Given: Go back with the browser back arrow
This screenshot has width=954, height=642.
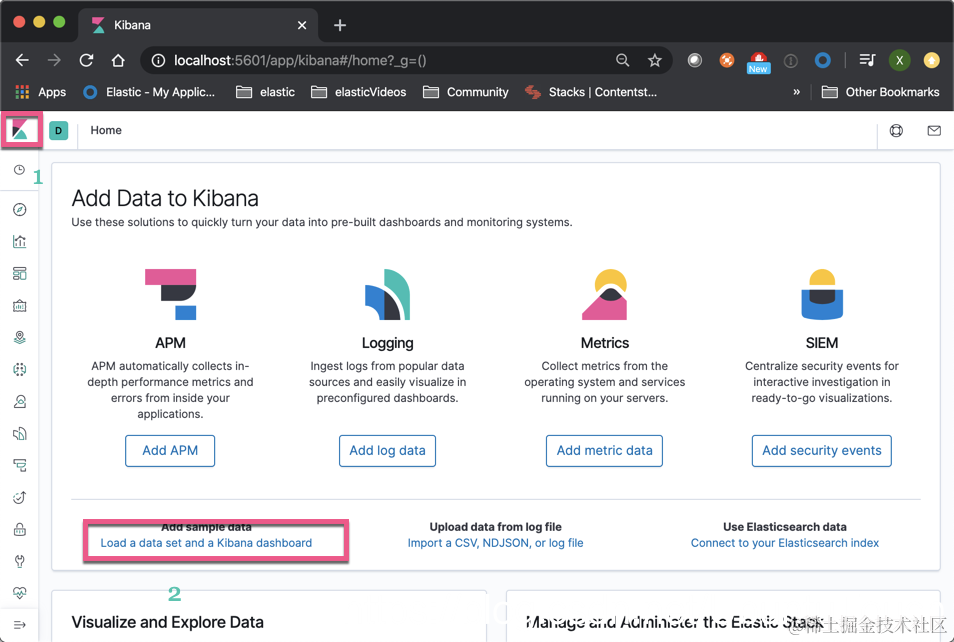Looking at the screenshot, I should [23, 60].
